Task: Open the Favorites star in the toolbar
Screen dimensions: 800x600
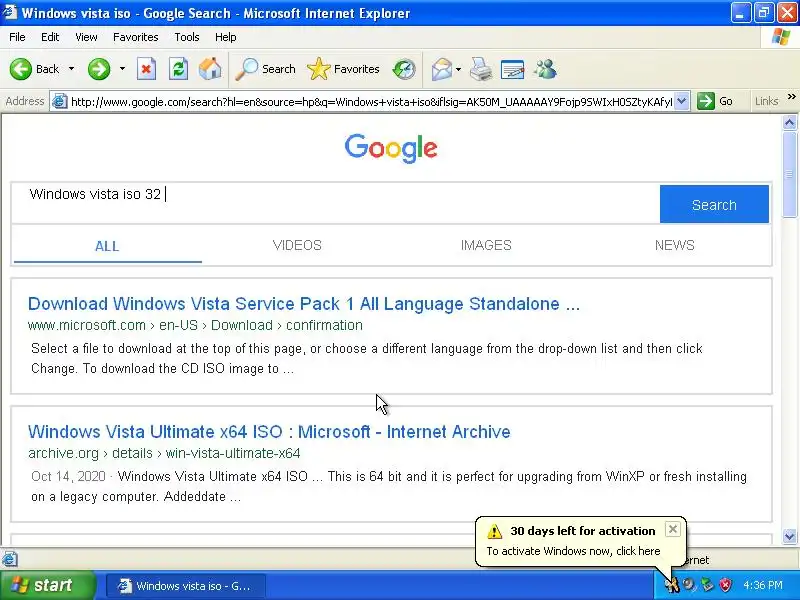Action: (x=343, y=69)
